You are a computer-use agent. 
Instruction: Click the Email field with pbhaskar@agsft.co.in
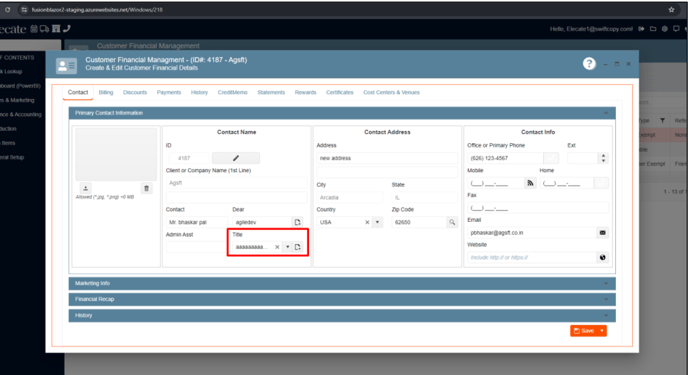(532, 232)
